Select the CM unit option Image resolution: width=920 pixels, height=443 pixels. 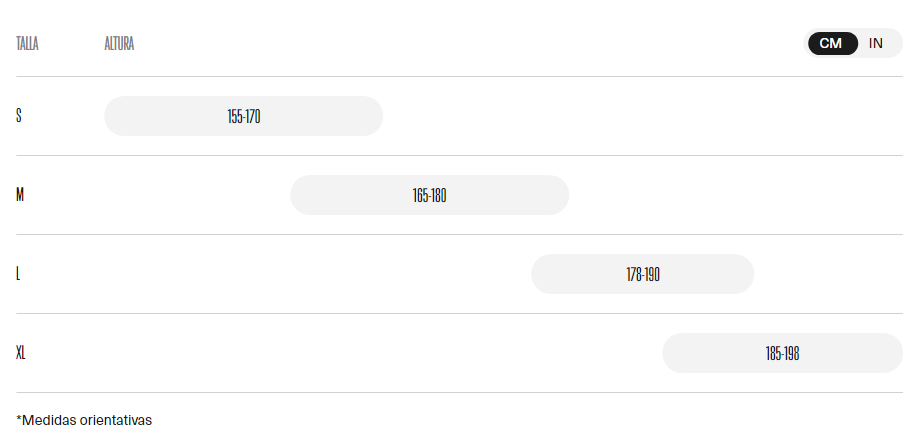coord(831,43)
